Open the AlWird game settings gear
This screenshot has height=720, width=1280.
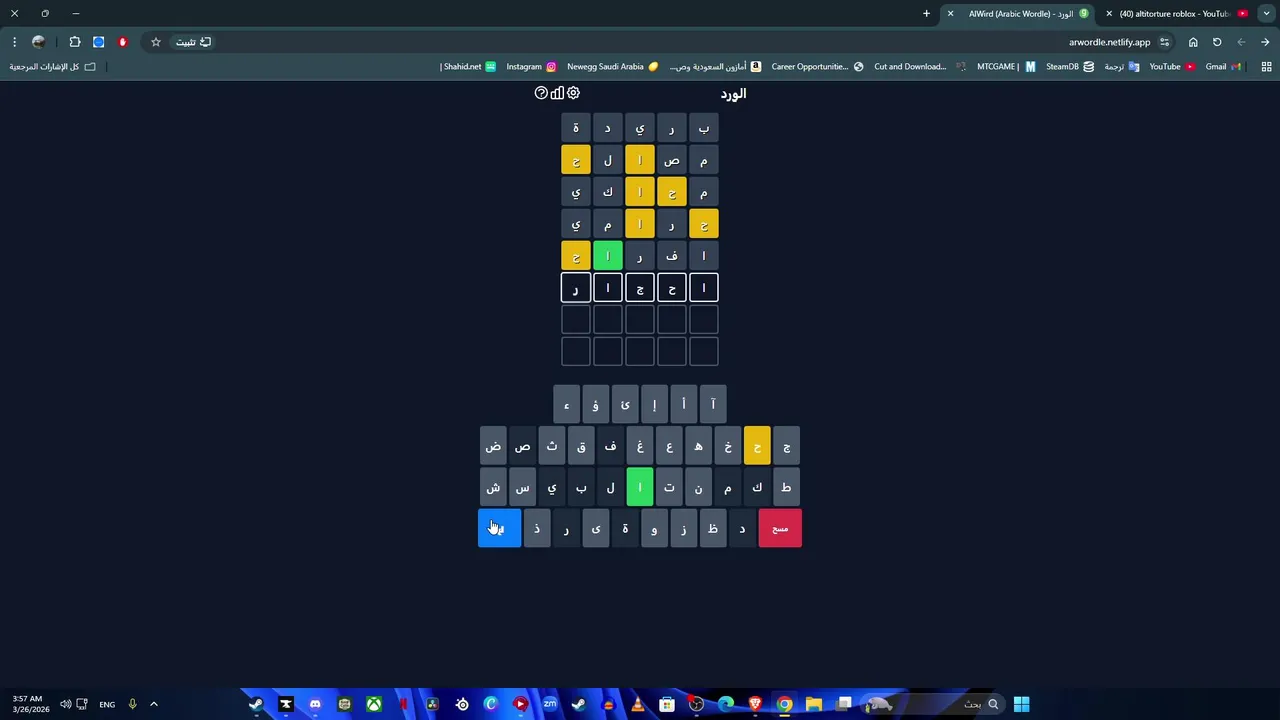pos(573,93)
